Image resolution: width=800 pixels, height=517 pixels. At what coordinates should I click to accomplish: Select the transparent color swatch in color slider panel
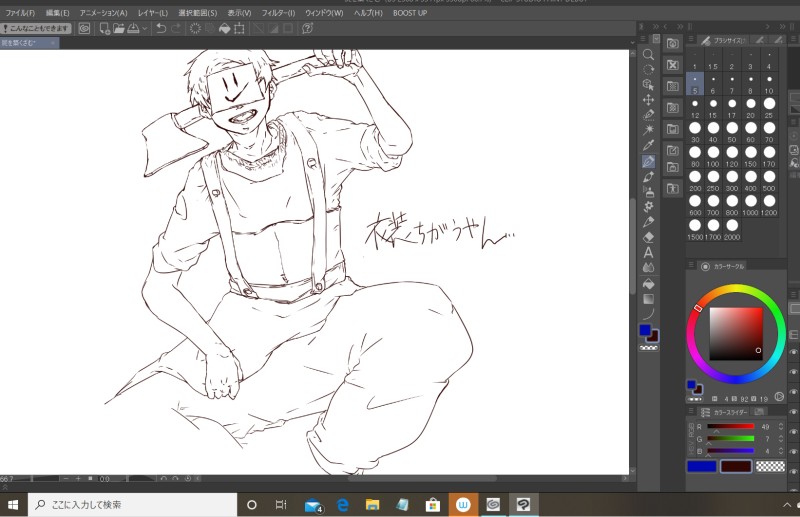[x=769, y=467]
